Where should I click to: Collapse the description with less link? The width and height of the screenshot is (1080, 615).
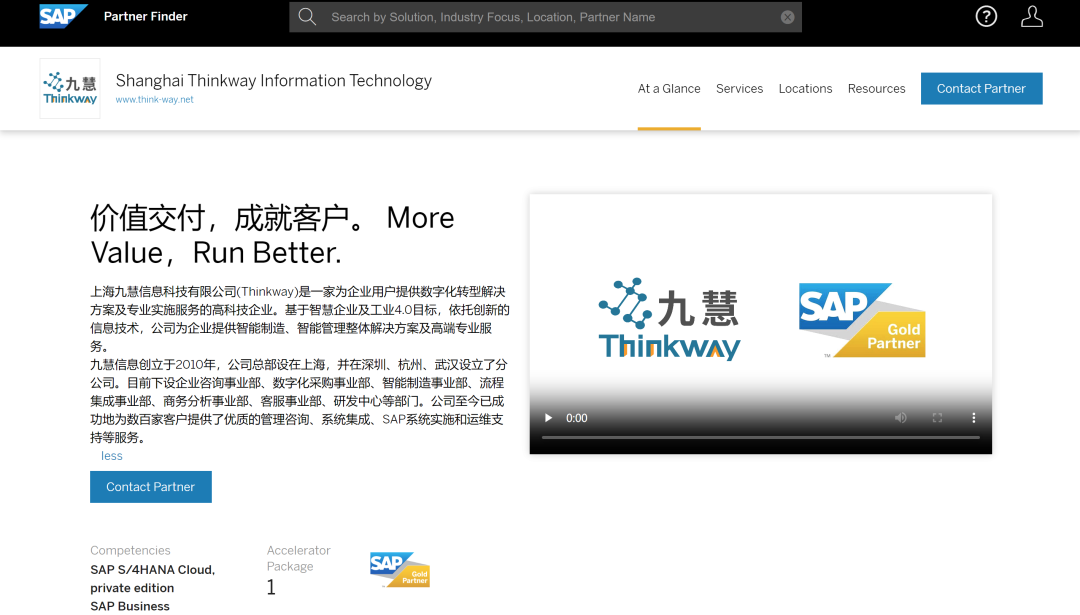(112, 456)
